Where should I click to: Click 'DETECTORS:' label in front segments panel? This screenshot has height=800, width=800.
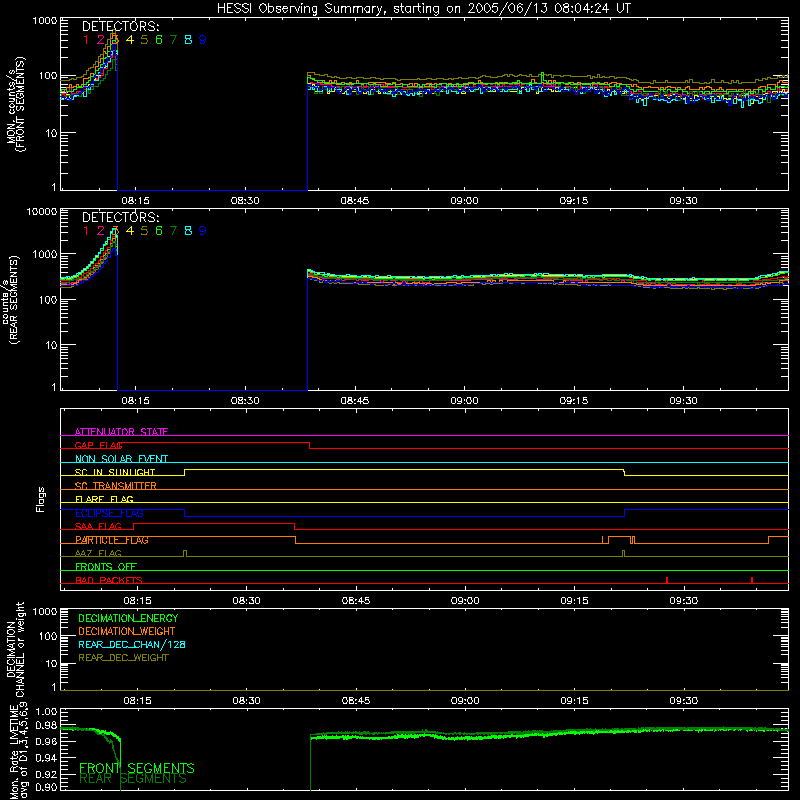click(120, 26)
